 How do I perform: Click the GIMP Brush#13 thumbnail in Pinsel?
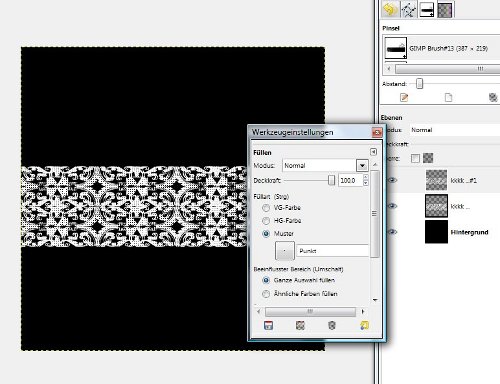coord(396,49)
